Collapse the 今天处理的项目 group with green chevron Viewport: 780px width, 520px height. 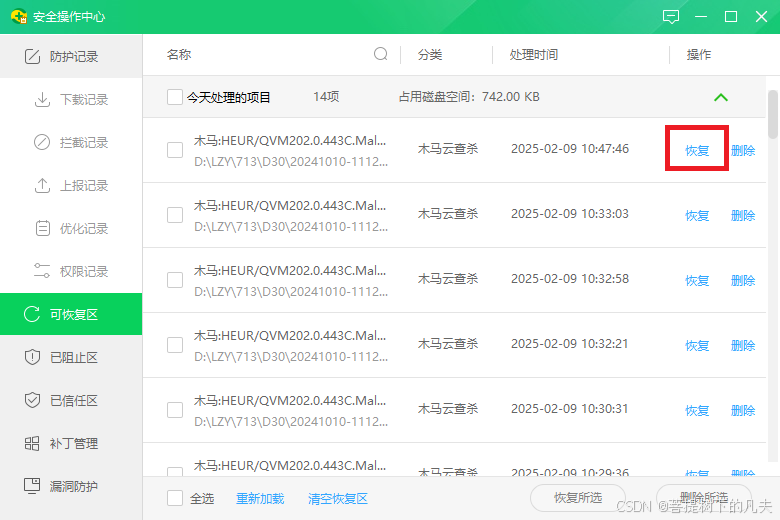click(721, 98)
